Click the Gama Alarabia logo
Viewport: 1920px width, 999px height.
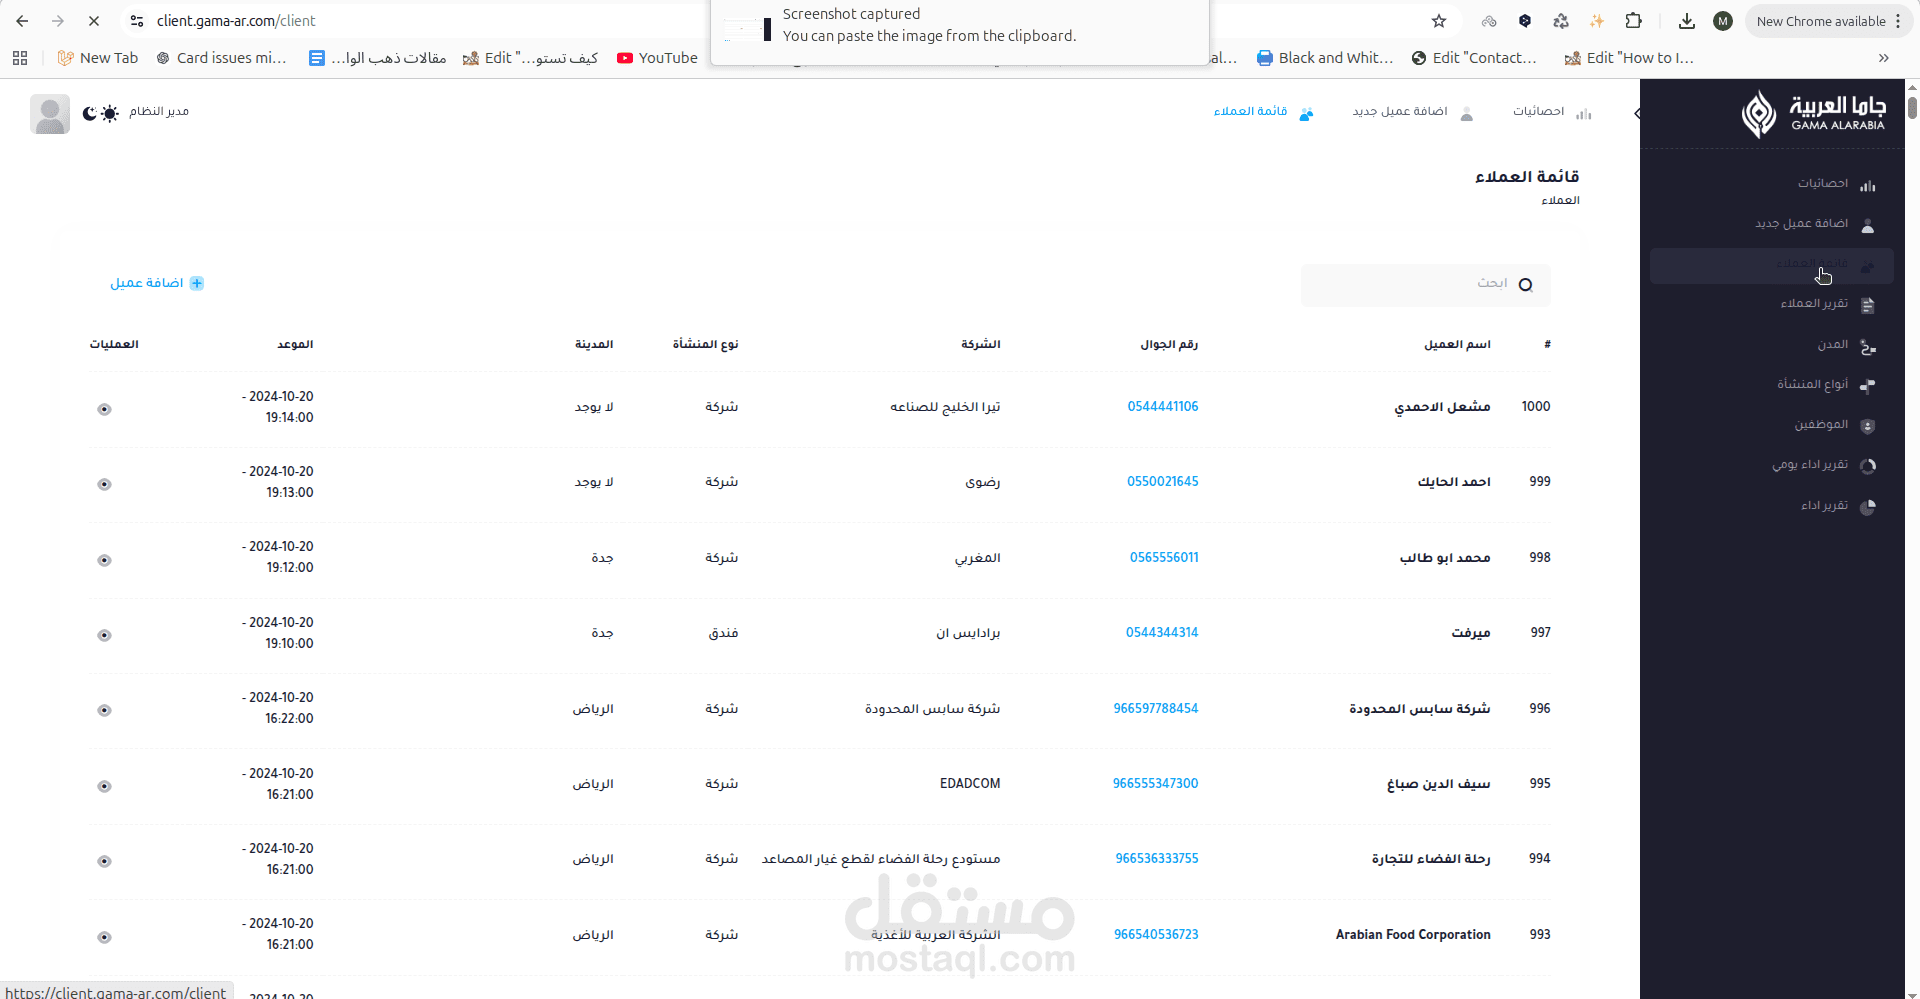pyautogui.click(x=1813, y=114)
